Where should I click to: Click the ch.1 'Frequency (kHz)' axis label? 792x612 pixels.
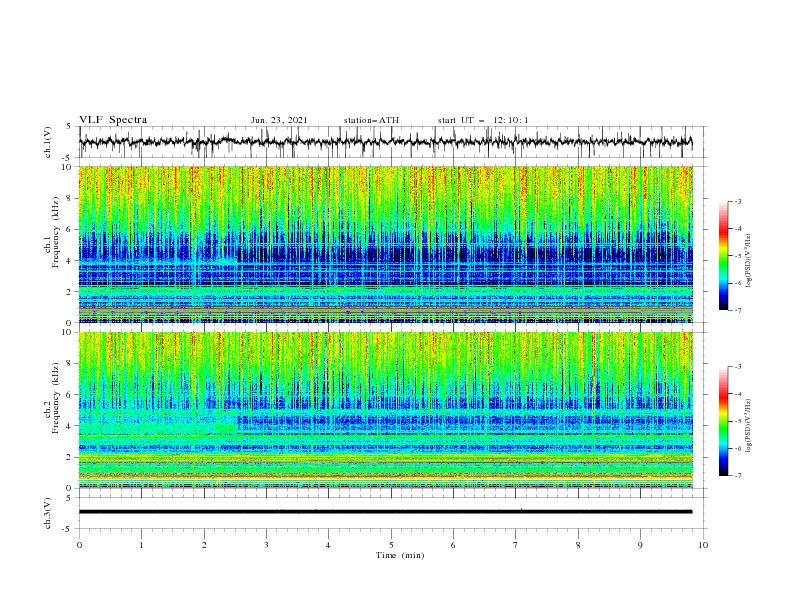[x=56, y=232]
